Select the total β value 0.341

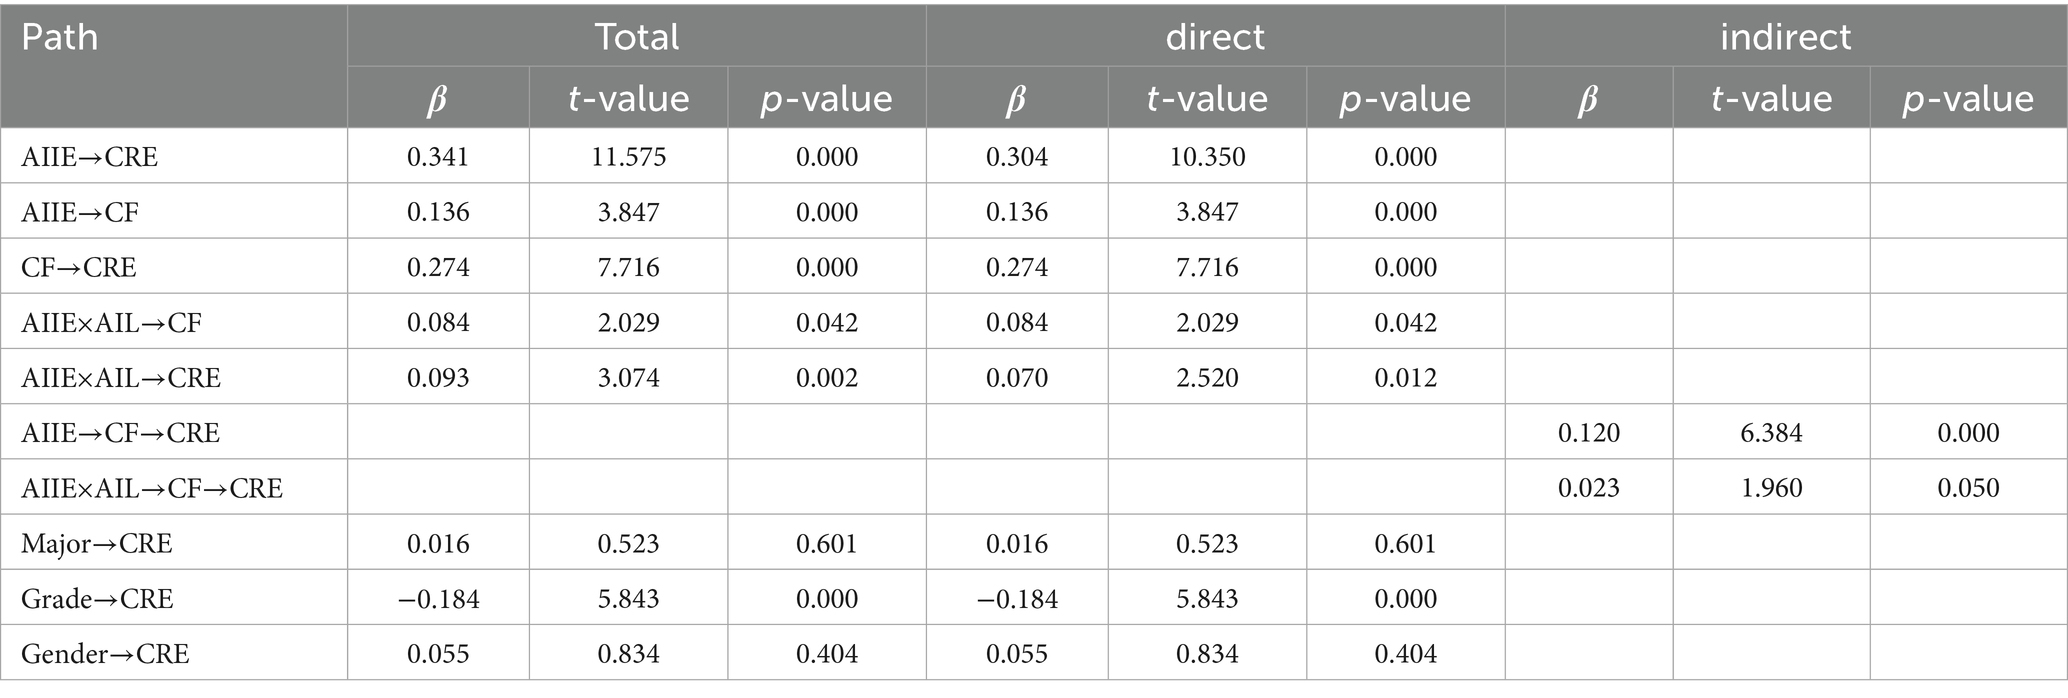438,157
